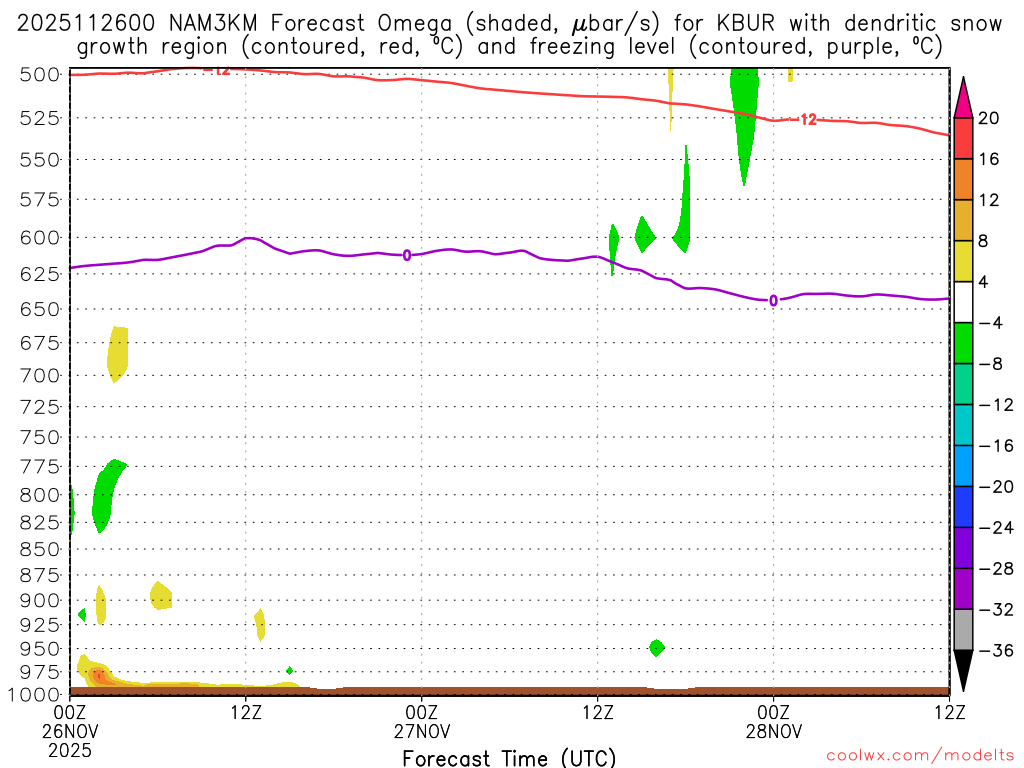
Task: Click the 800 pressure level label
Action: [40, 495]
